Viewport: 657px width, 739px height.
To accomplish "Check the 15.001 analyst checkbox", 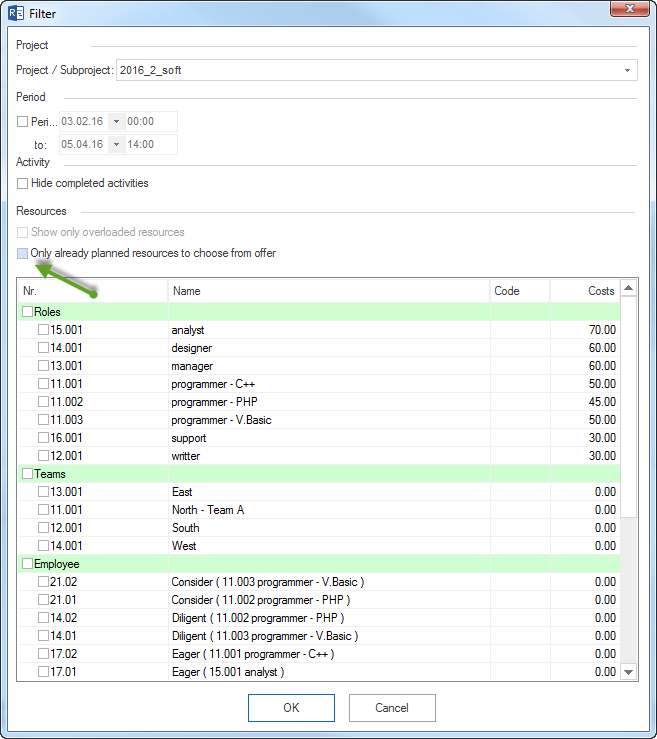I will click(43, 329).
